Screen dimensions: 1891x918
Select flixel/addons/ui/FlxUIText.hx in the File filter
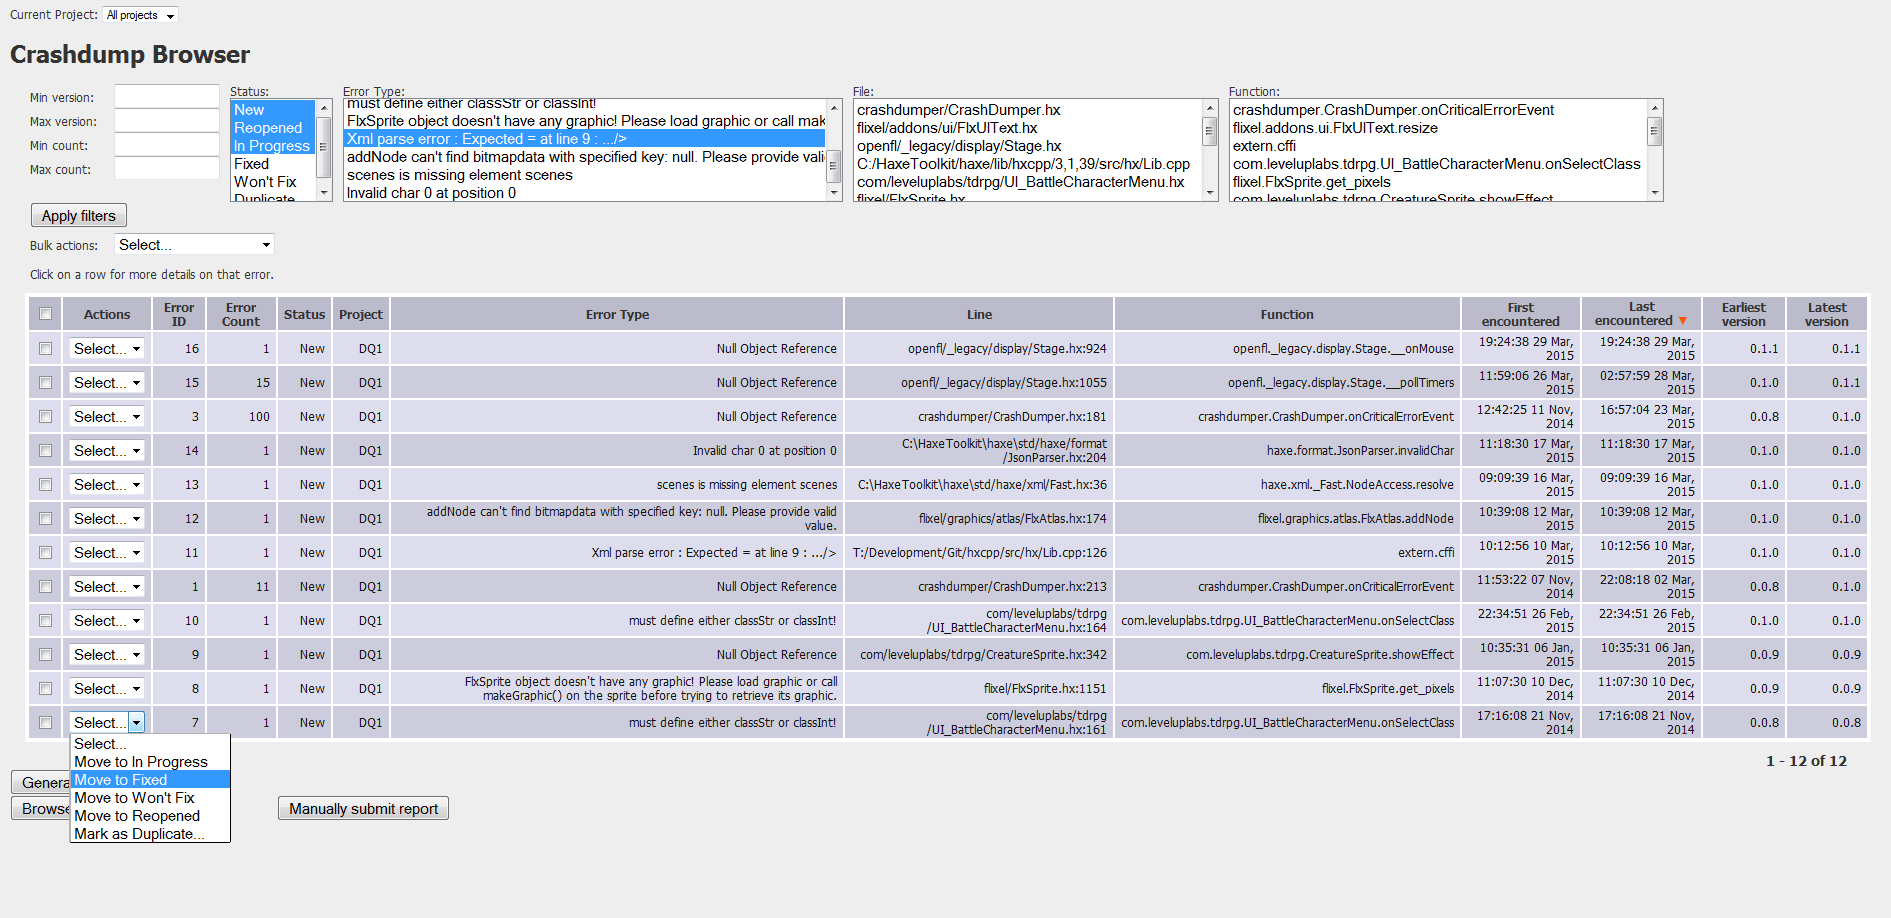[1028, 128]
